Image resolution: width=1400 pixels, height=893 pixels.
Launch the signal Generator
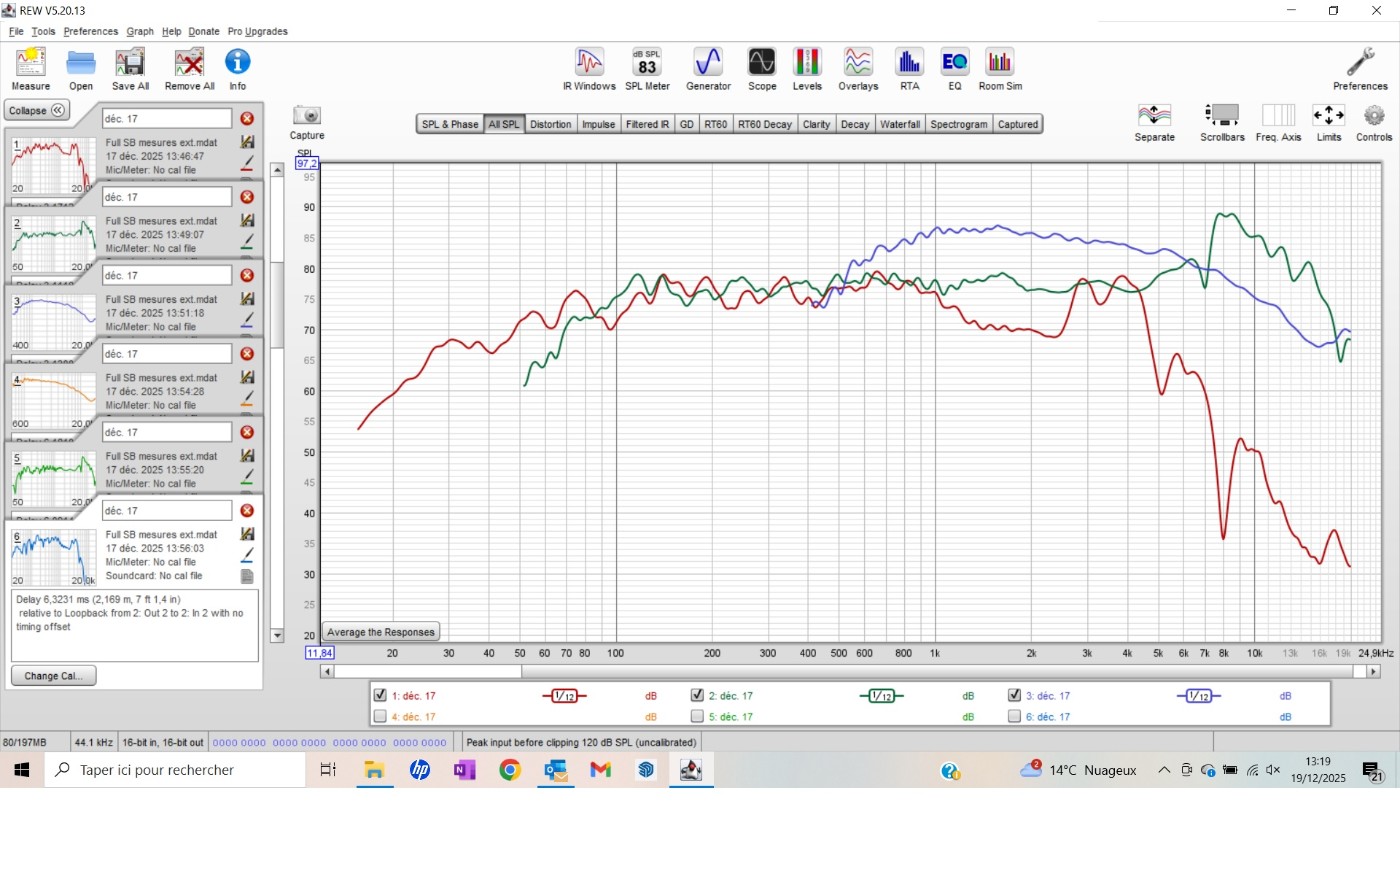click(x=708, y=68)
